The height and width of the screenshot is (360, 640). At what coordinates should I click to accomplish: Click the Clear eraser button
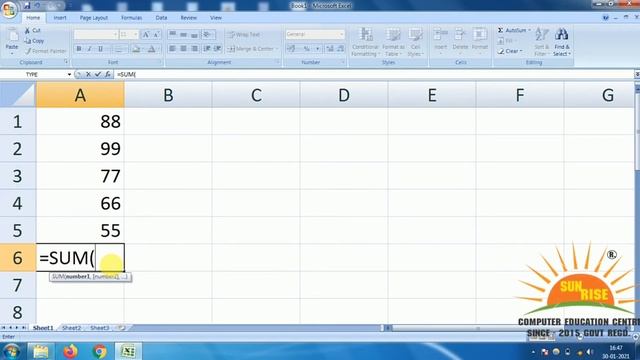(510, 51)
